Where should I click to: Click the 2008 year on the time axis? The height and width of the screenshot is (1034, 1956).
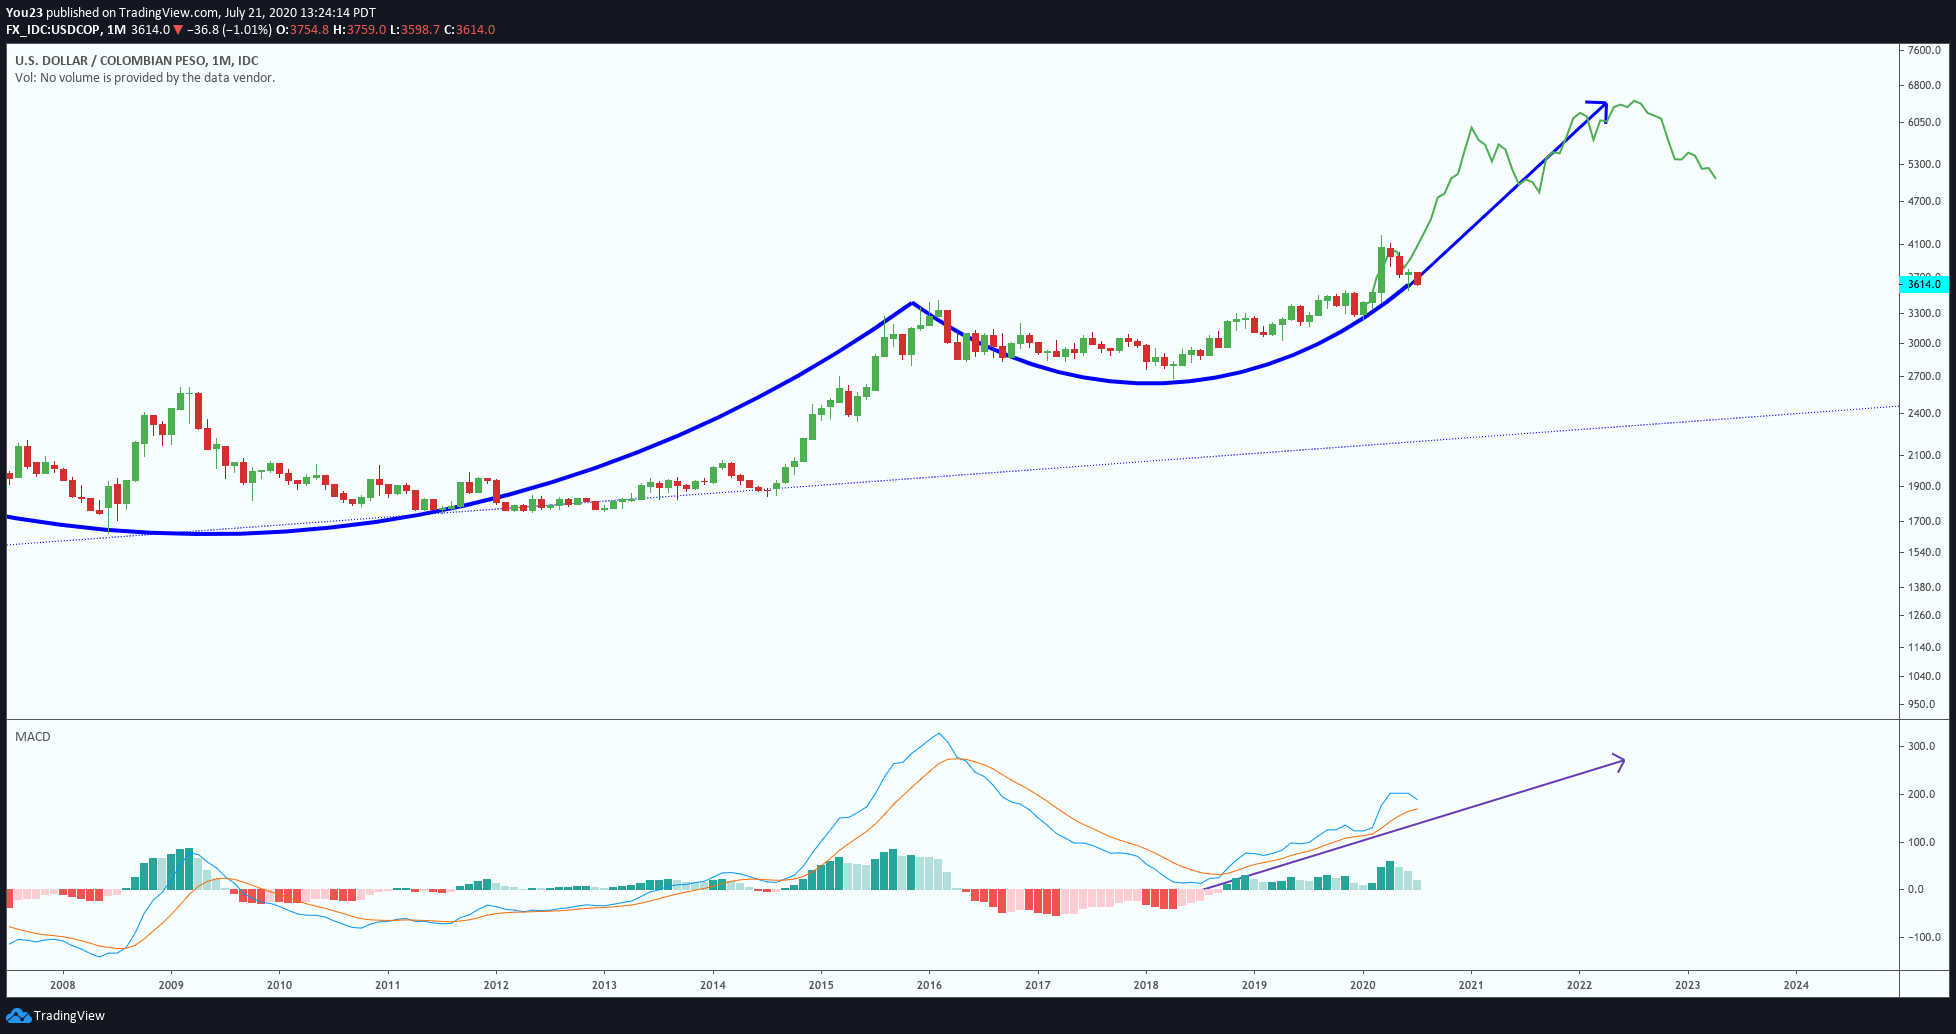point(63,985)
